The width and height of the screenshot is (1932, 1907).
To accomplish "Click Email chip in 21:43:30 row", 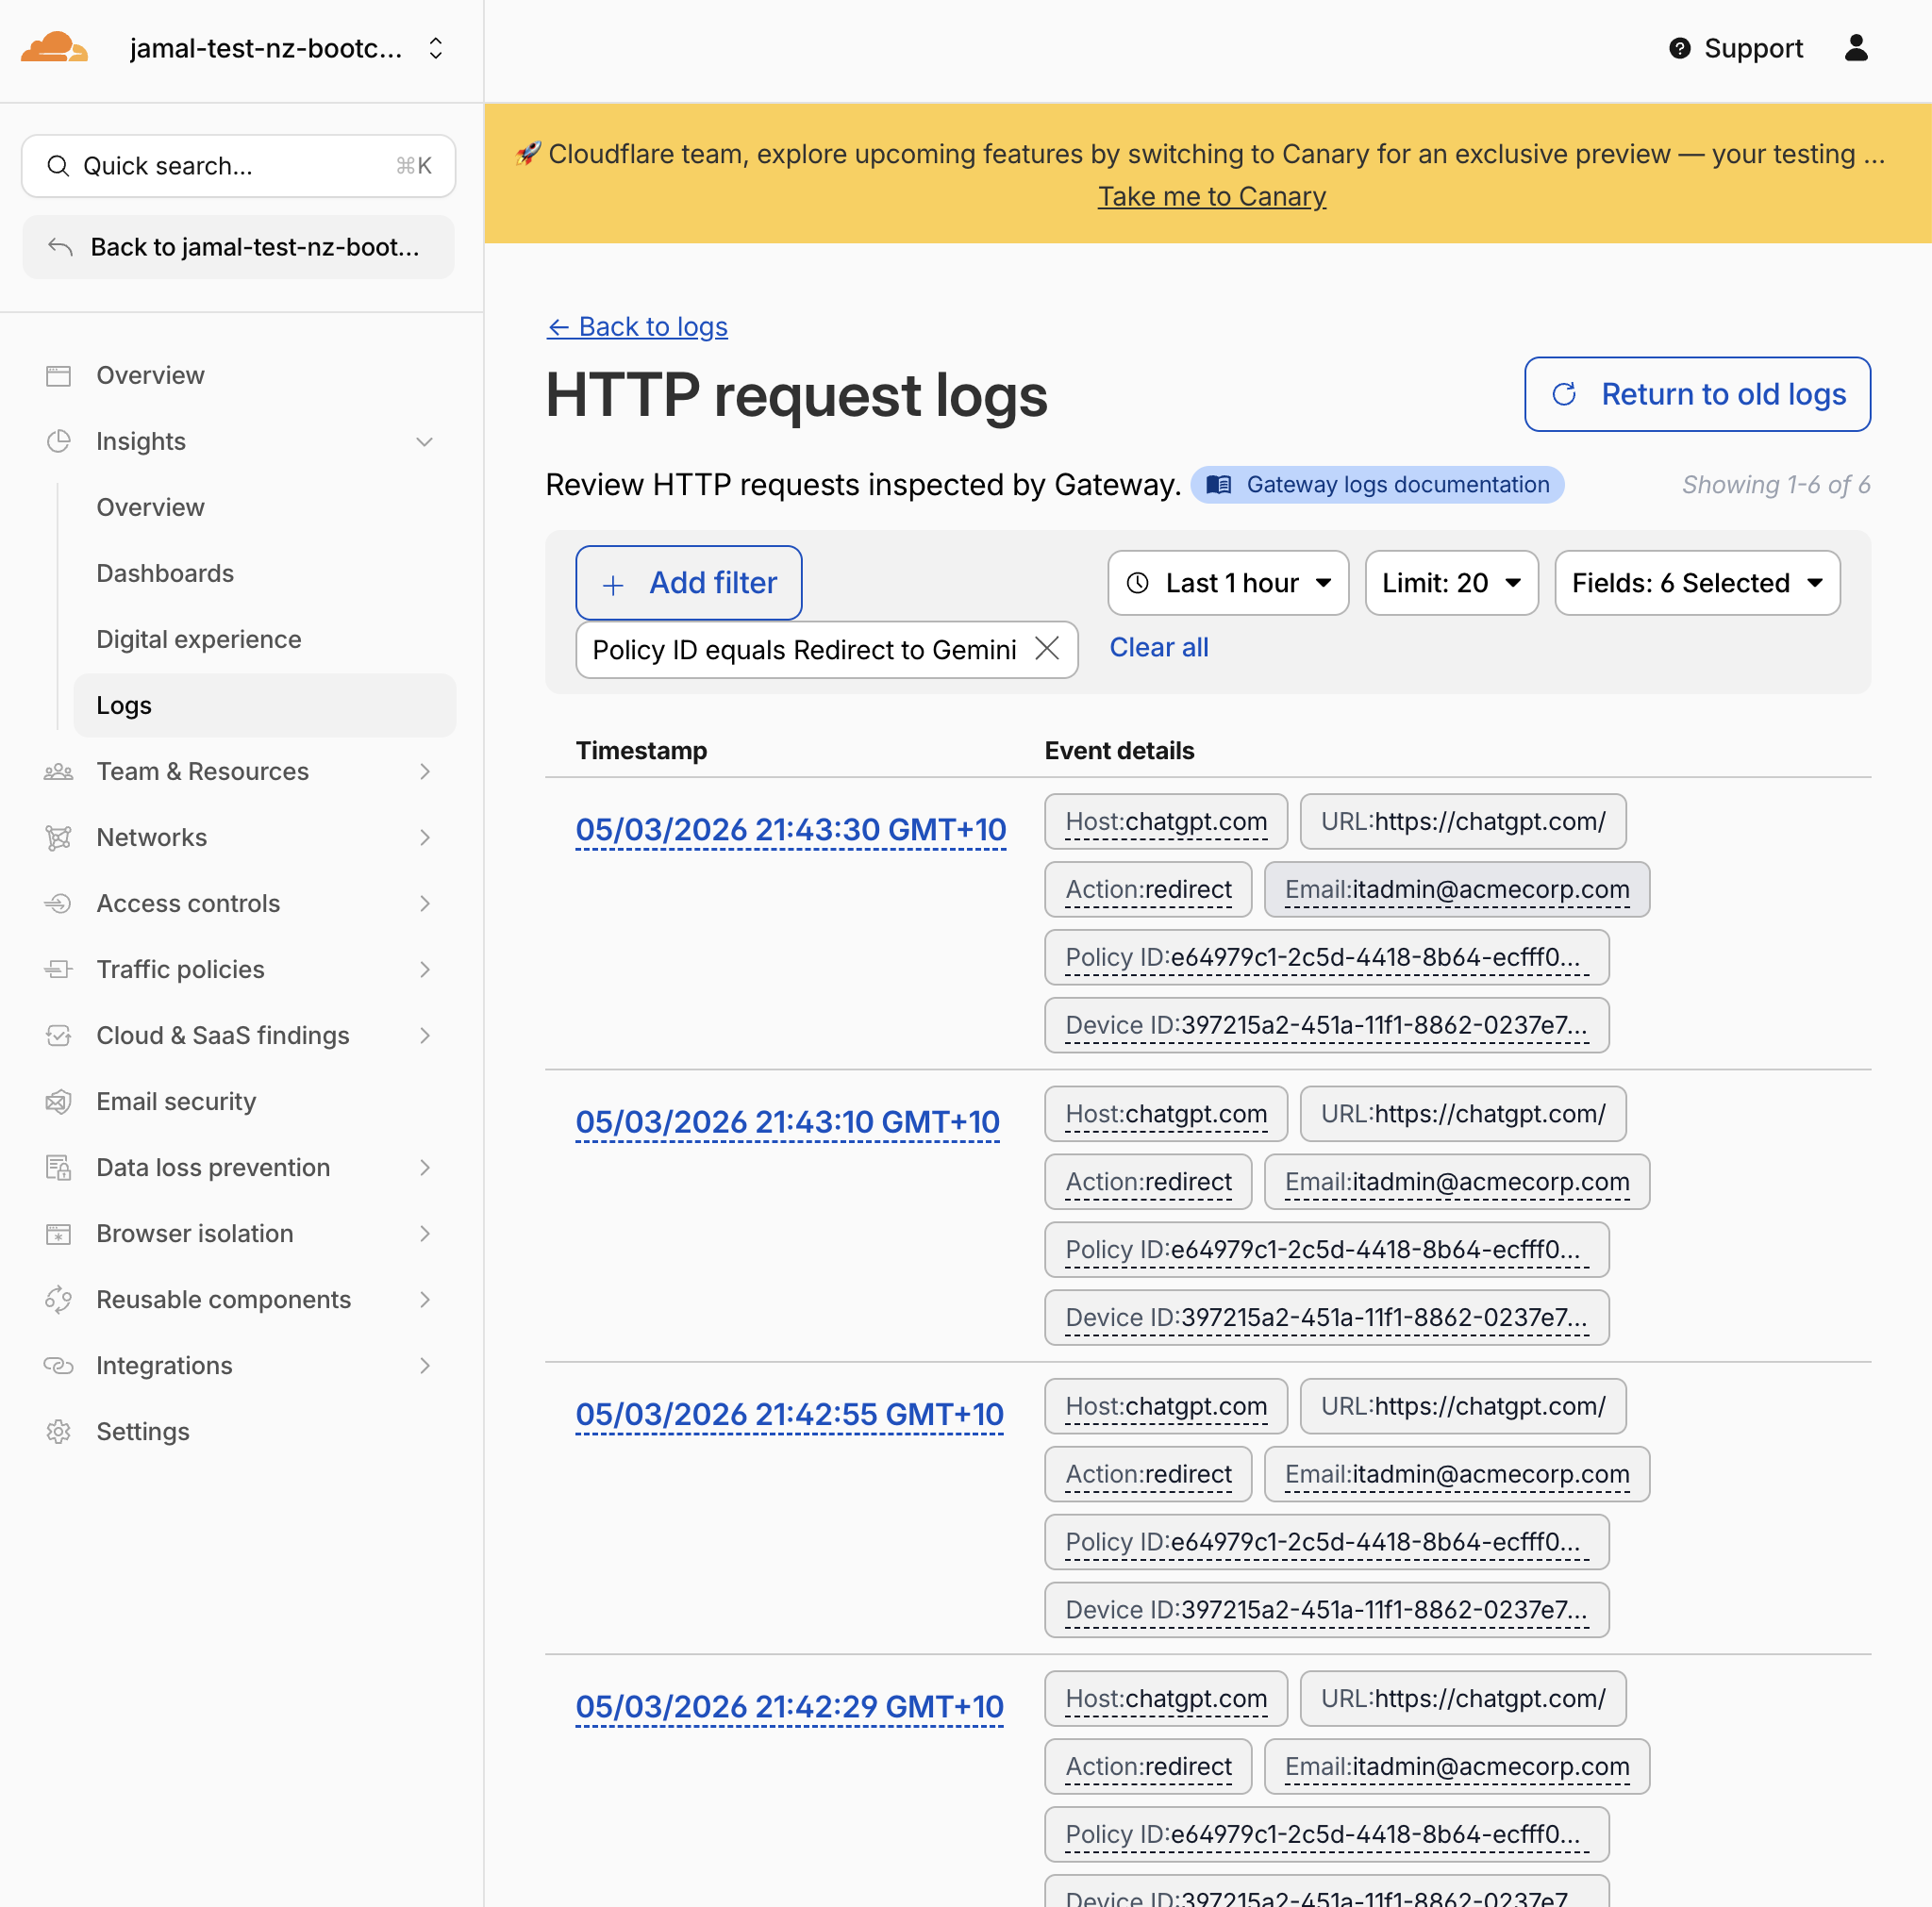I will click(1457, 889).
